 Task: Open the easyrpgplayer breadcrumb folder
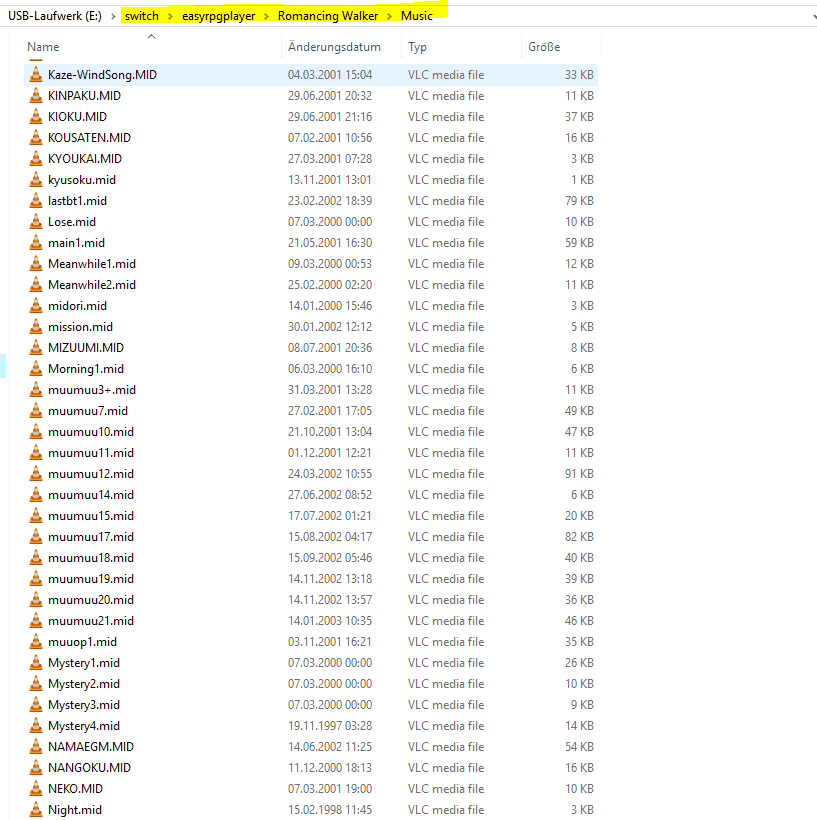click(219, 16)
